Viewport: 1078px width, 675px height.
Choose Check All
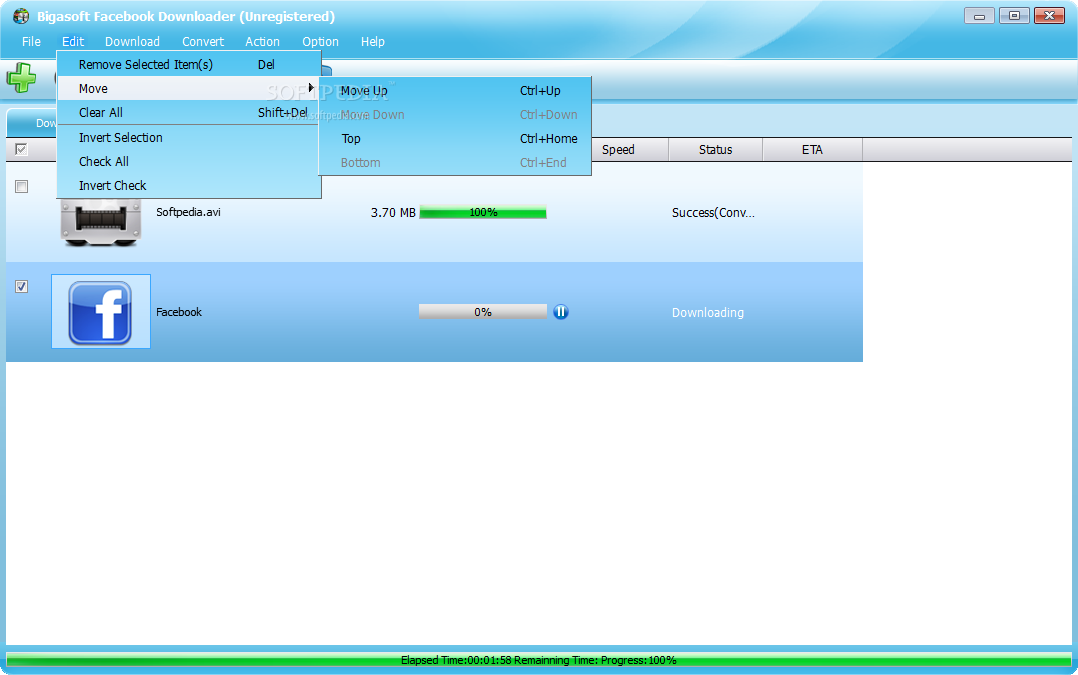[189, 162]
